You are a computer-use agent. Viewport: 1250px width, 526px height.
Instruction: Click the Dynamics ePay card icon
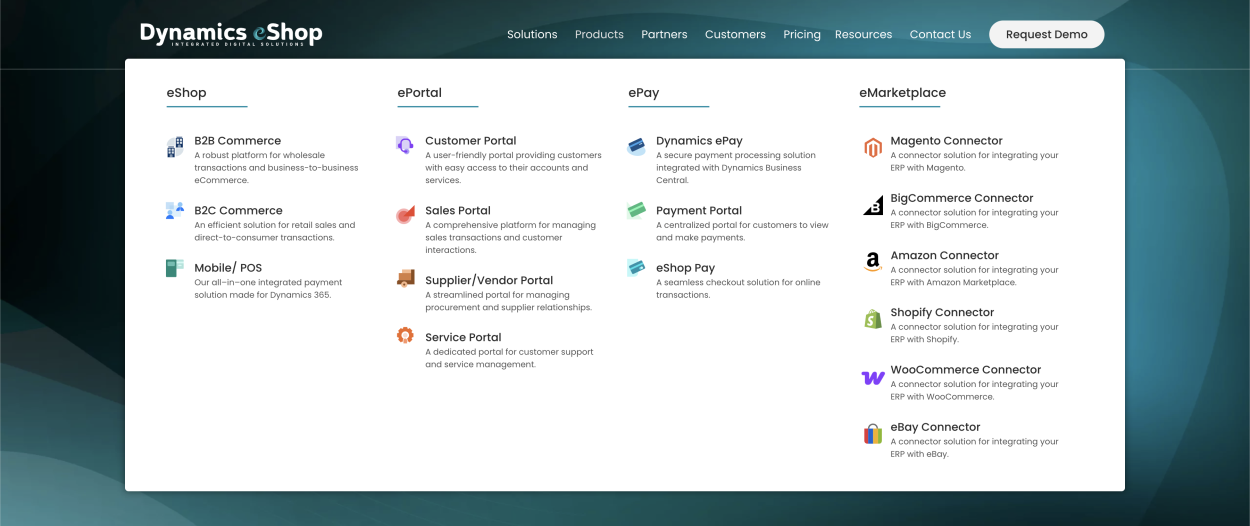(x=636, y=146)
